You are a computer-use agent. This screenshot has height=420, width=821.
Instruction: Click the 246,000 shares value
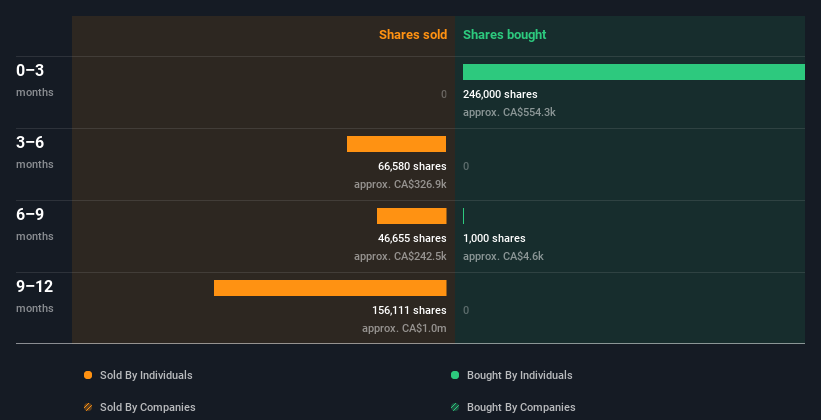pos(500,94)
